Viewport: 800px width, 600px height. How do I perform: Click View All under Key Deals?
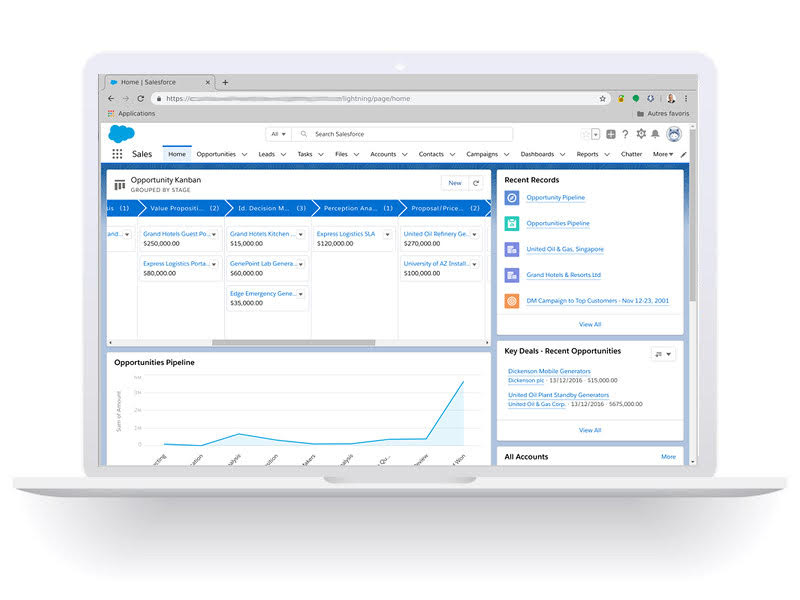pyautogui.click(x=590, y=430)
